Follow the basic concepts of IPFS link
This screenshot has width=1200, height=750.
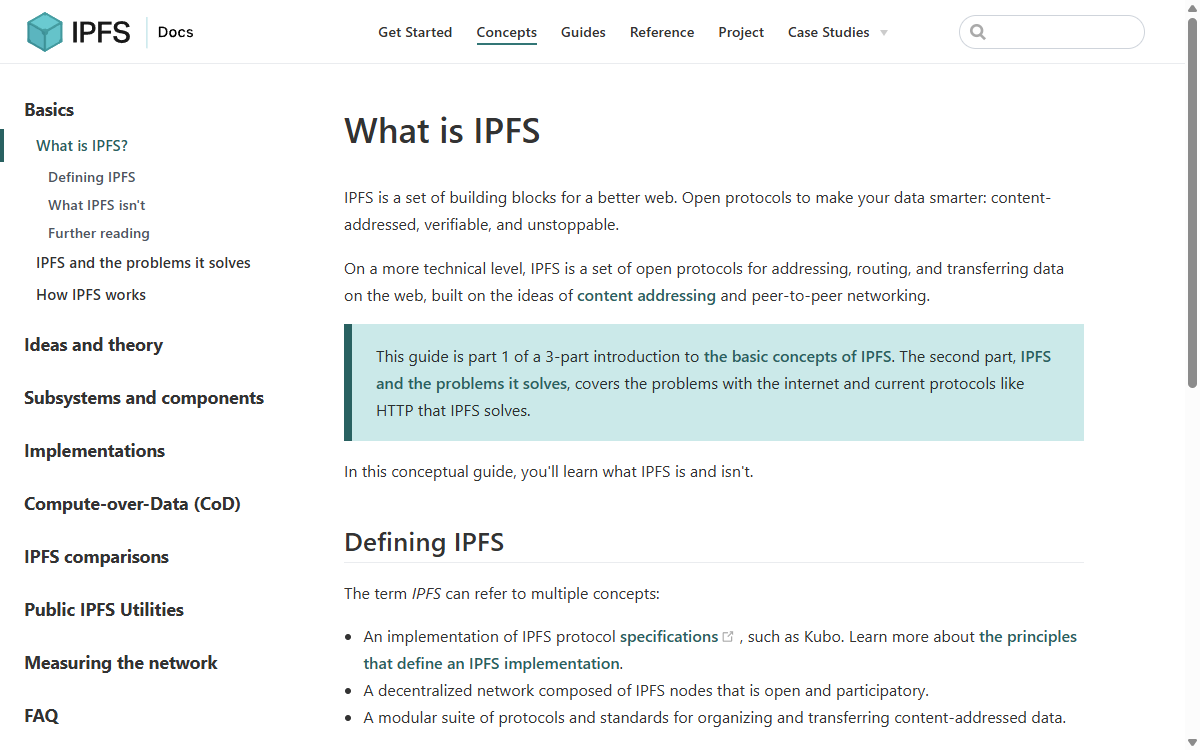point(797,357)
